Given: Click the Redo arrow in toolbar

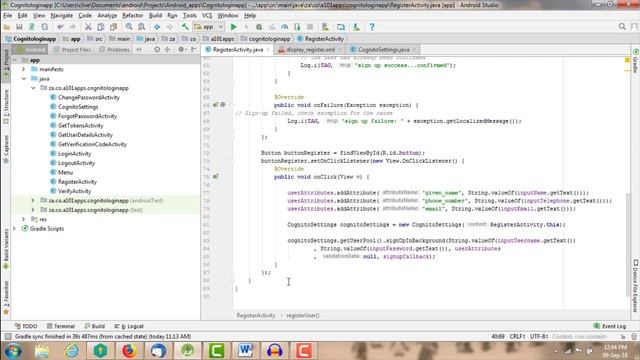Looking at the screenshot, I should [73, 27].
